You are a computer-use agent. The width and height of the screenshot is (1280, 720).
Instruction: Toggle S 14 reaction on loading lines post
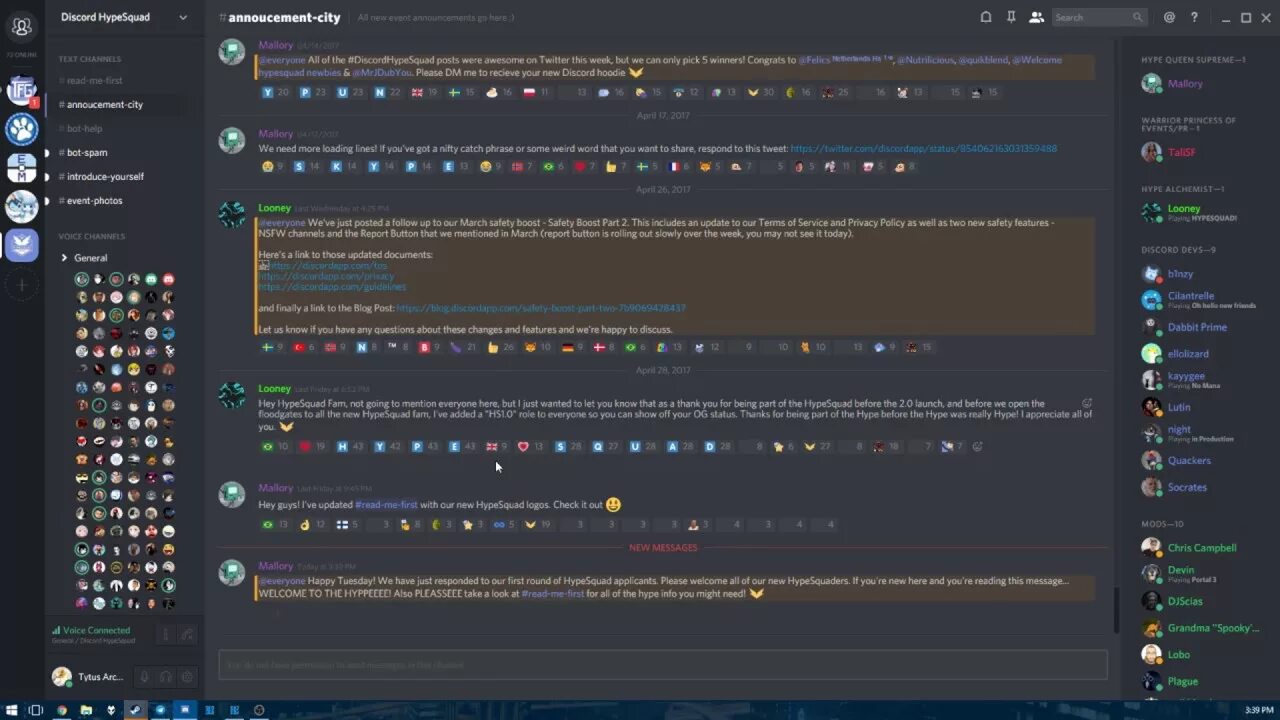[x=306, y=166]
